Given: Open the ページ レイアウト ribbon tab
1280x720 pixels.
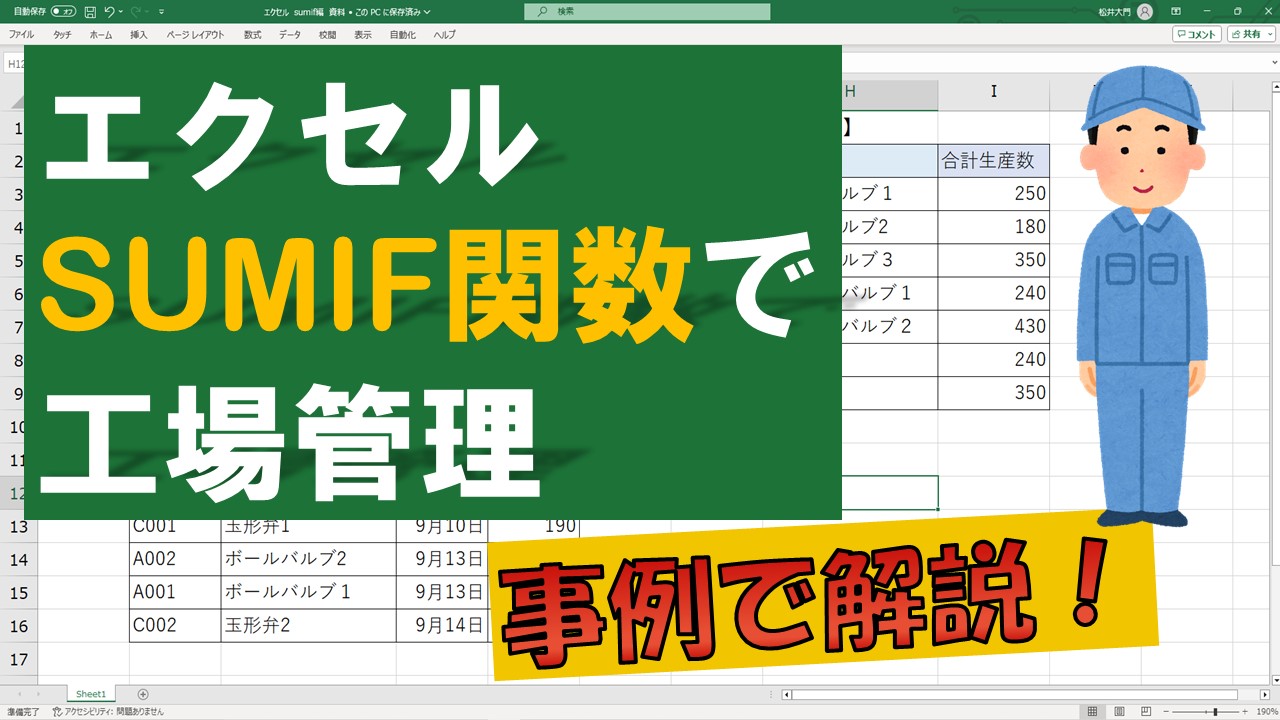Looking at the screenshot, I should (x=196, y=34).
